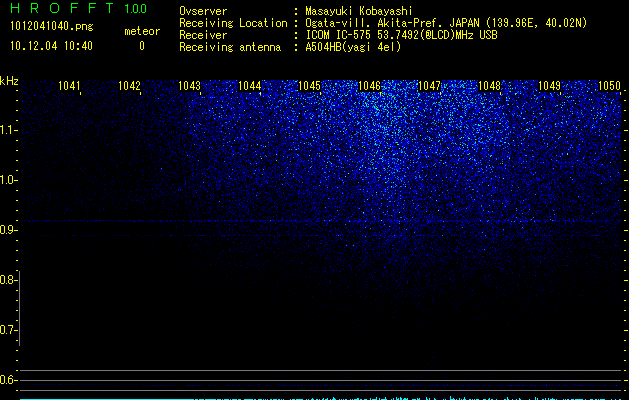
Task: Click the Receiving antenna label
Action: coord(230,47)
